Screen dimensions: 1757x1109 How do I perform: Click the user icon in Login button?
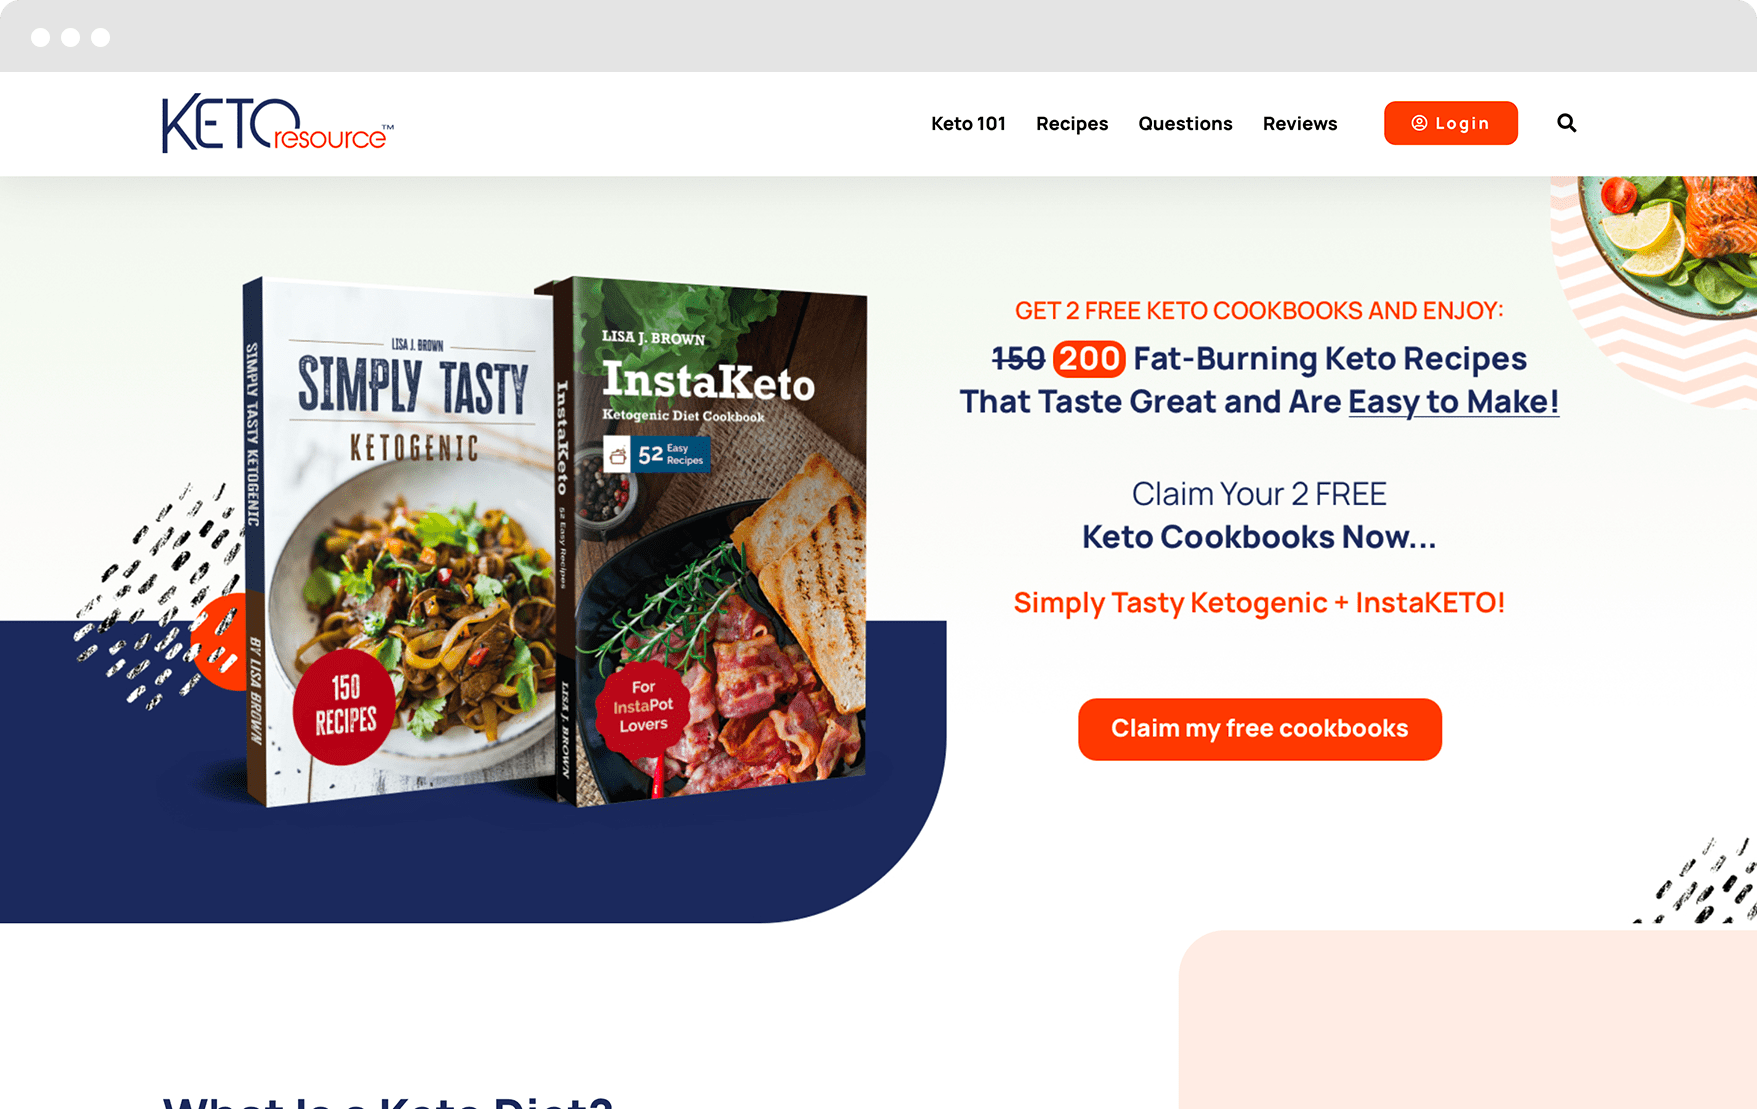tap(1419, 123)
